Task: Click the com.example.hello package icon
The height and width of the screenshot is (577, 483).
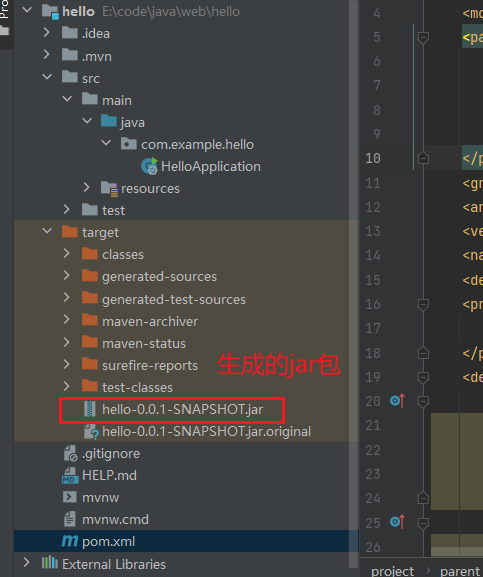Action: [129, 143]
